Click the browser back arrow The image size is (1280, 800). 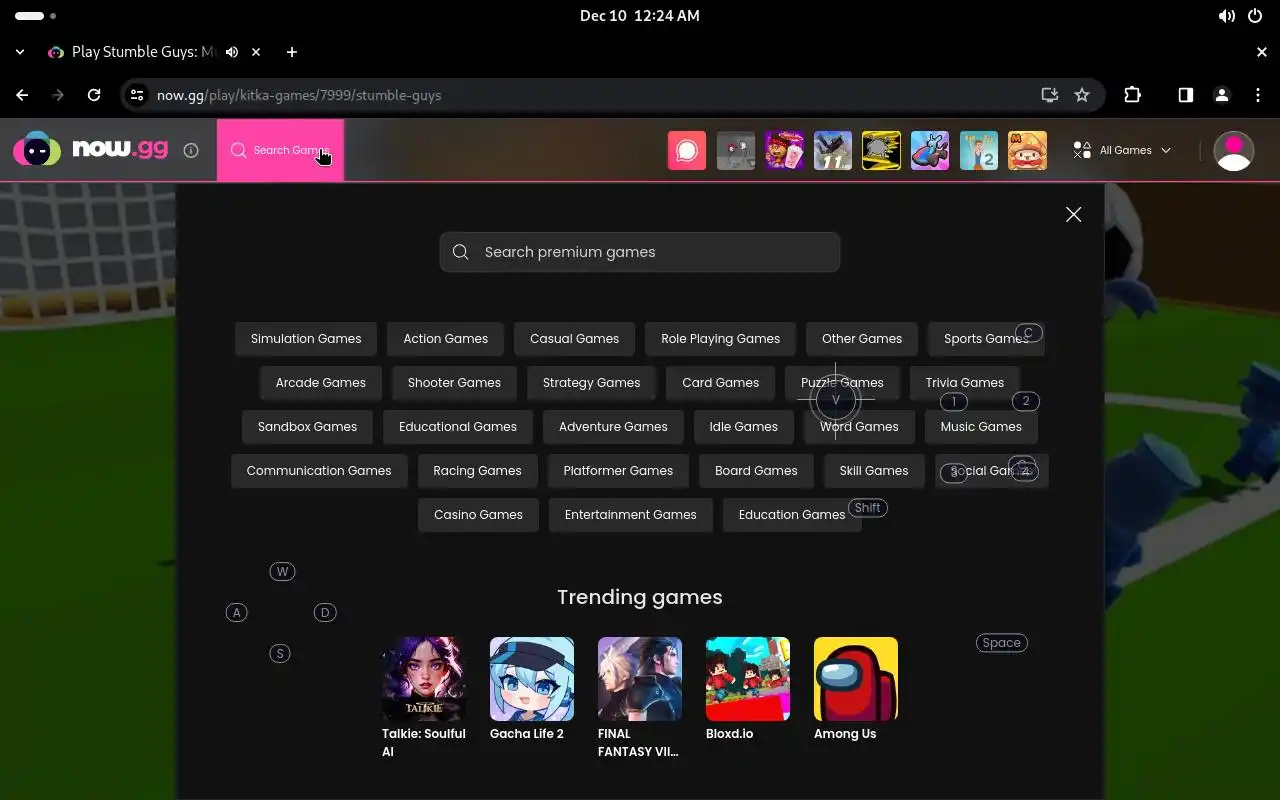(22, 95)
